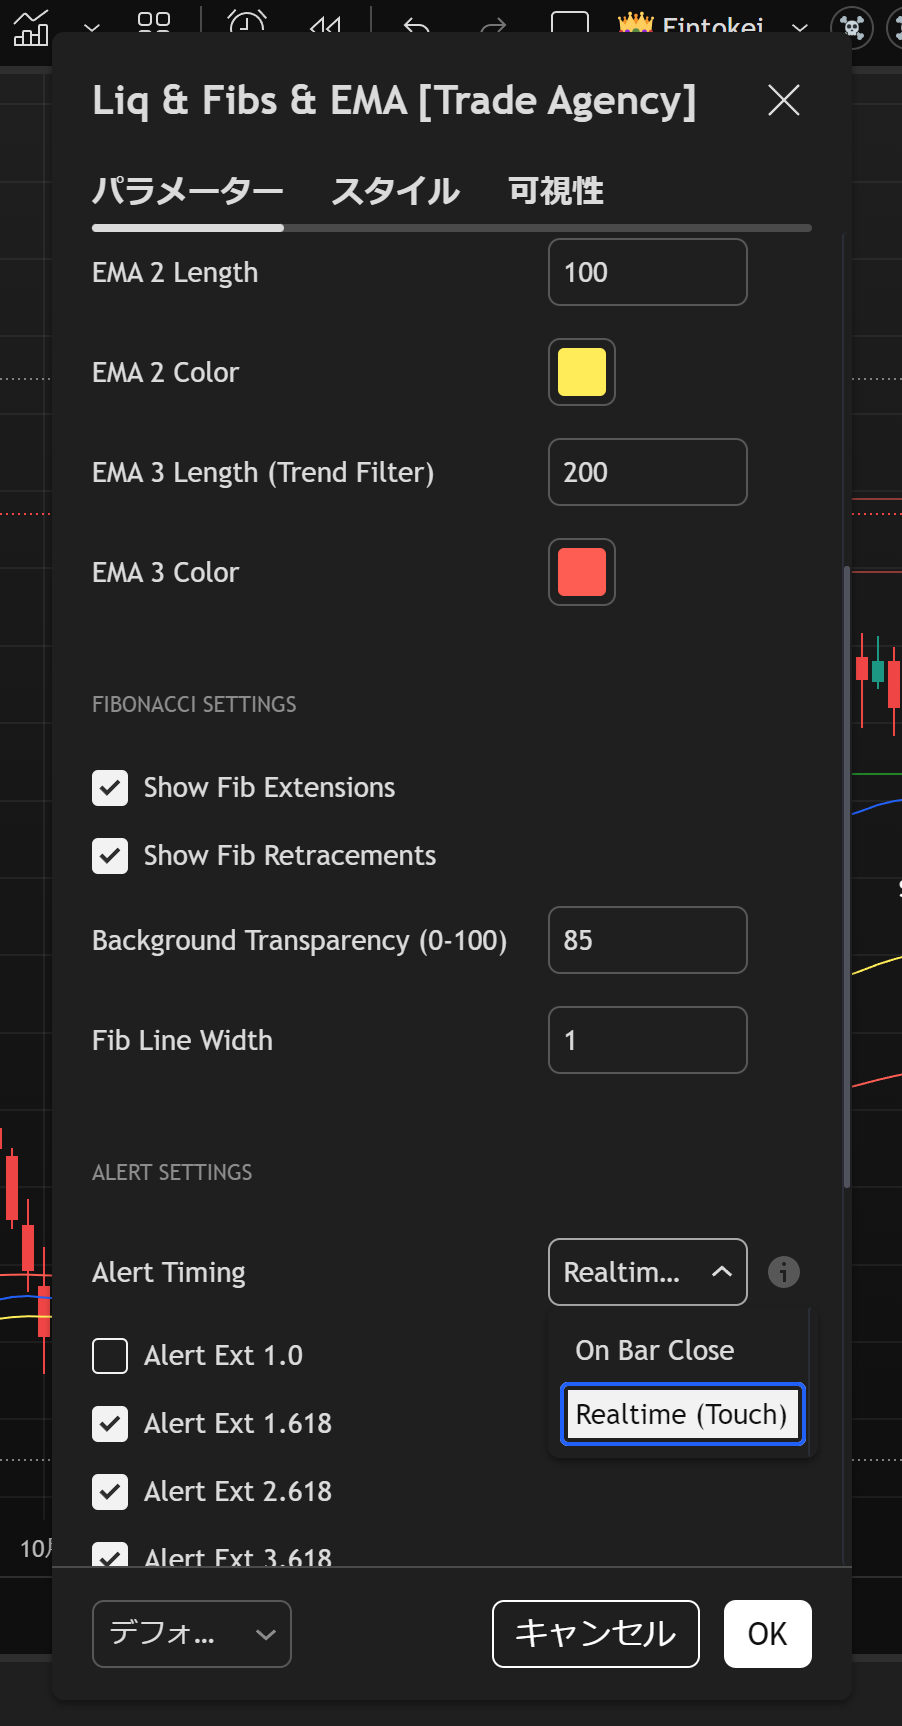Click the skull avatar icon
This screenshot has width=902, height=1726.
click(852, 27)
